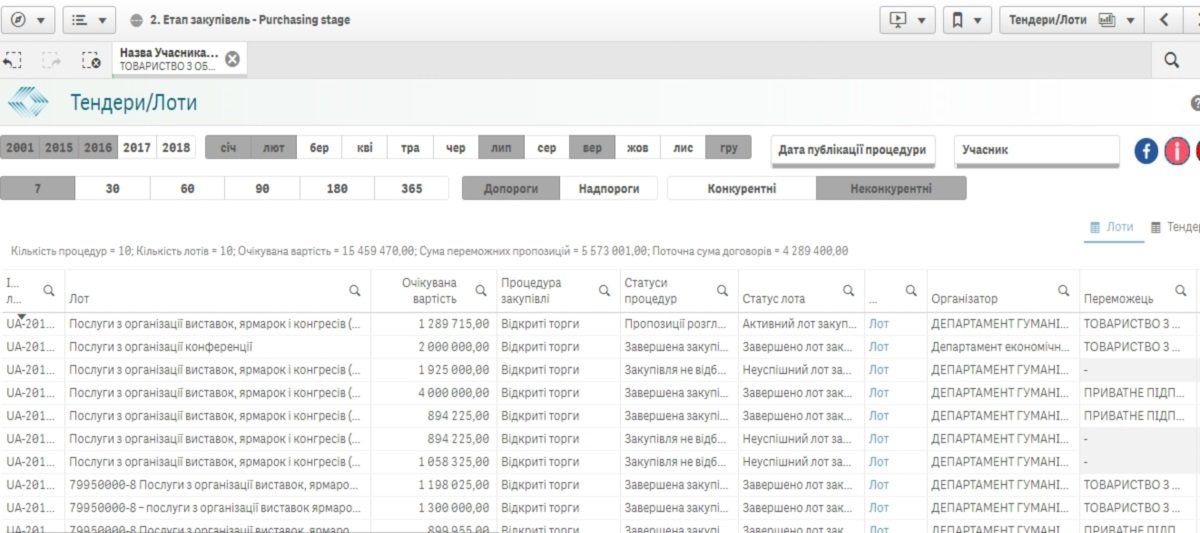Expand Дата публікації процедури filter
This screenshot has width=1200, height=533.
(x=853, y=150)
